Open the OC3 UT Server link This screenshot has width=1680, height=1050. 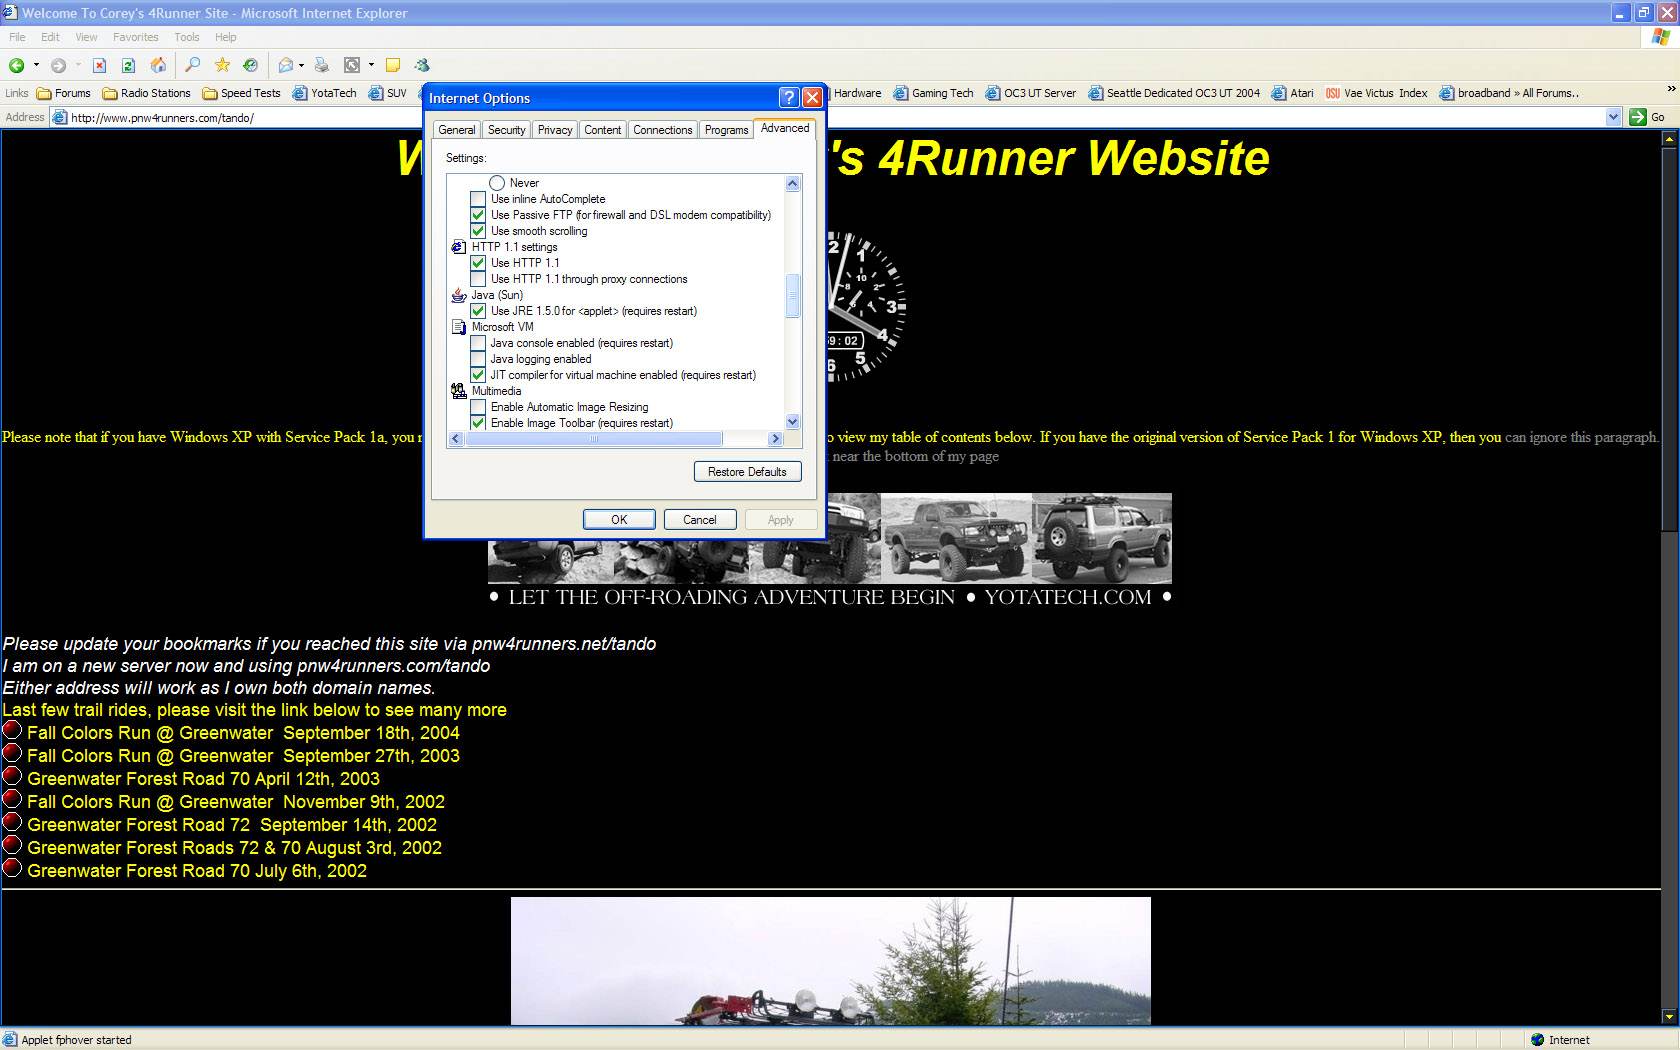[1030, 93]
